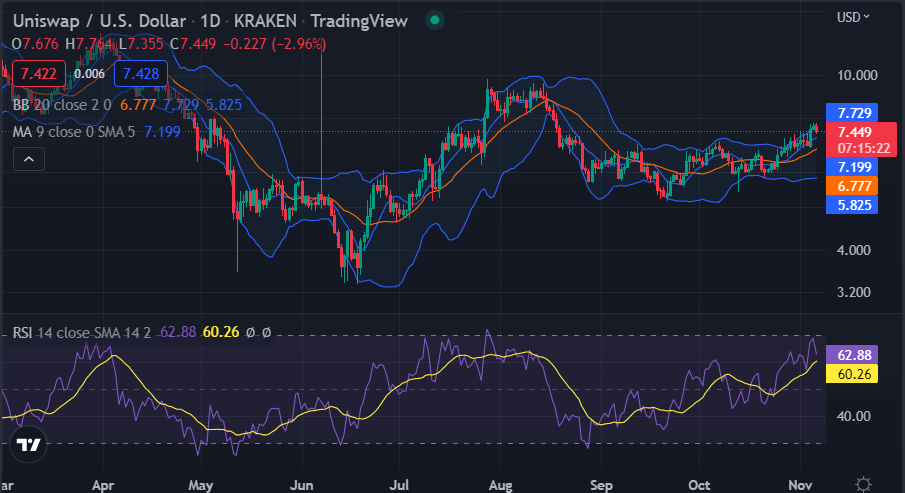Select the MA 9 close 0 SMA 5 indicator label
905x493 pixels.
coord(74,132)
